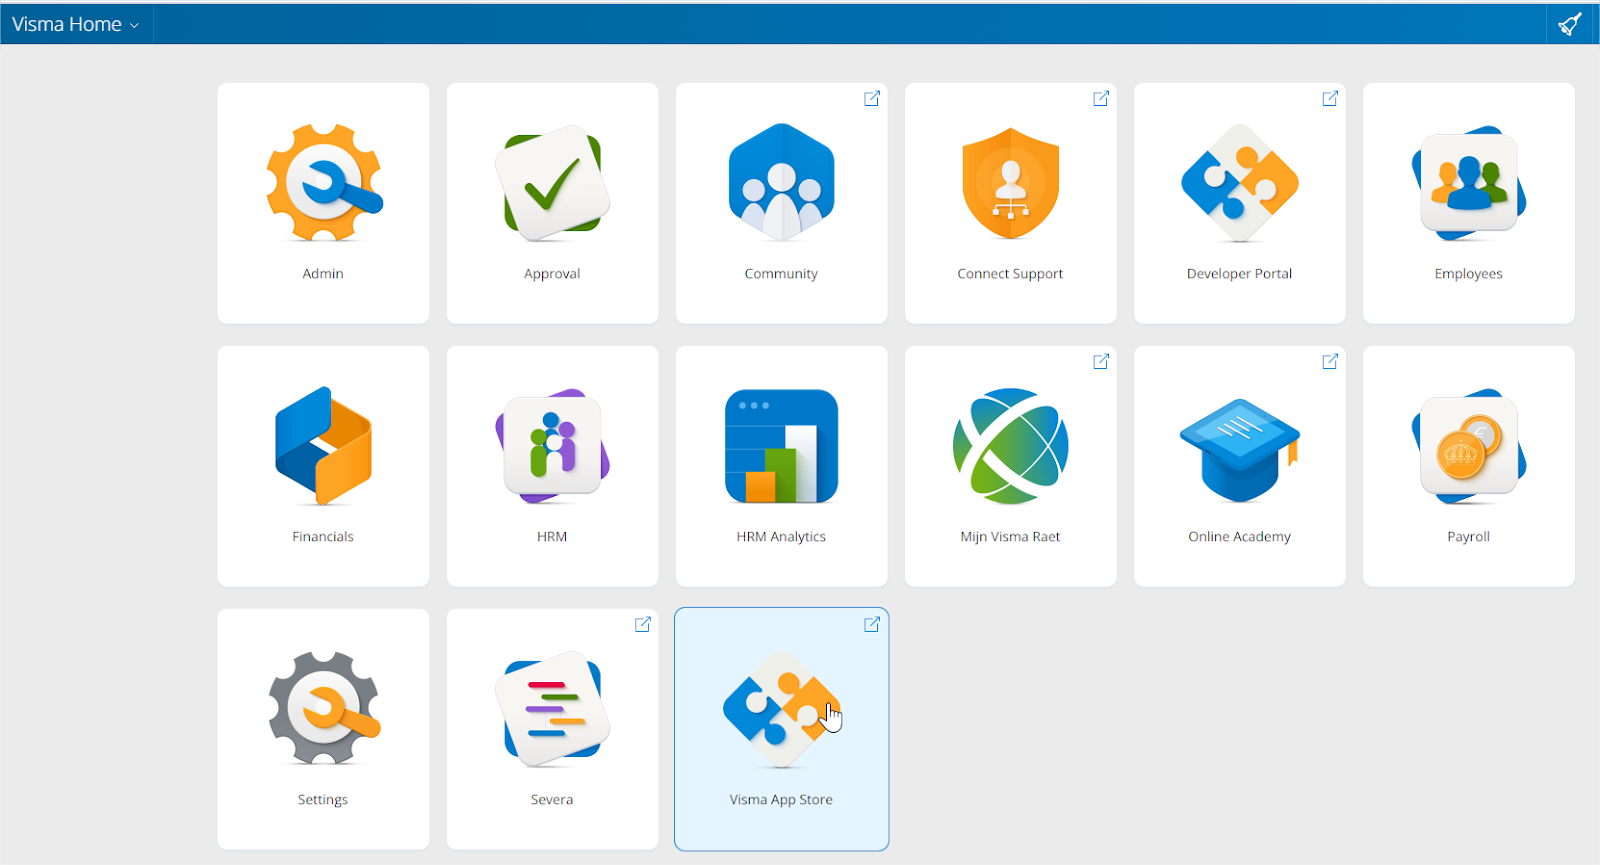Click the external link icon on Connect Support tile
Image resolution: width=1600 pixels, height=865 pixels.
pos(1101,98)
